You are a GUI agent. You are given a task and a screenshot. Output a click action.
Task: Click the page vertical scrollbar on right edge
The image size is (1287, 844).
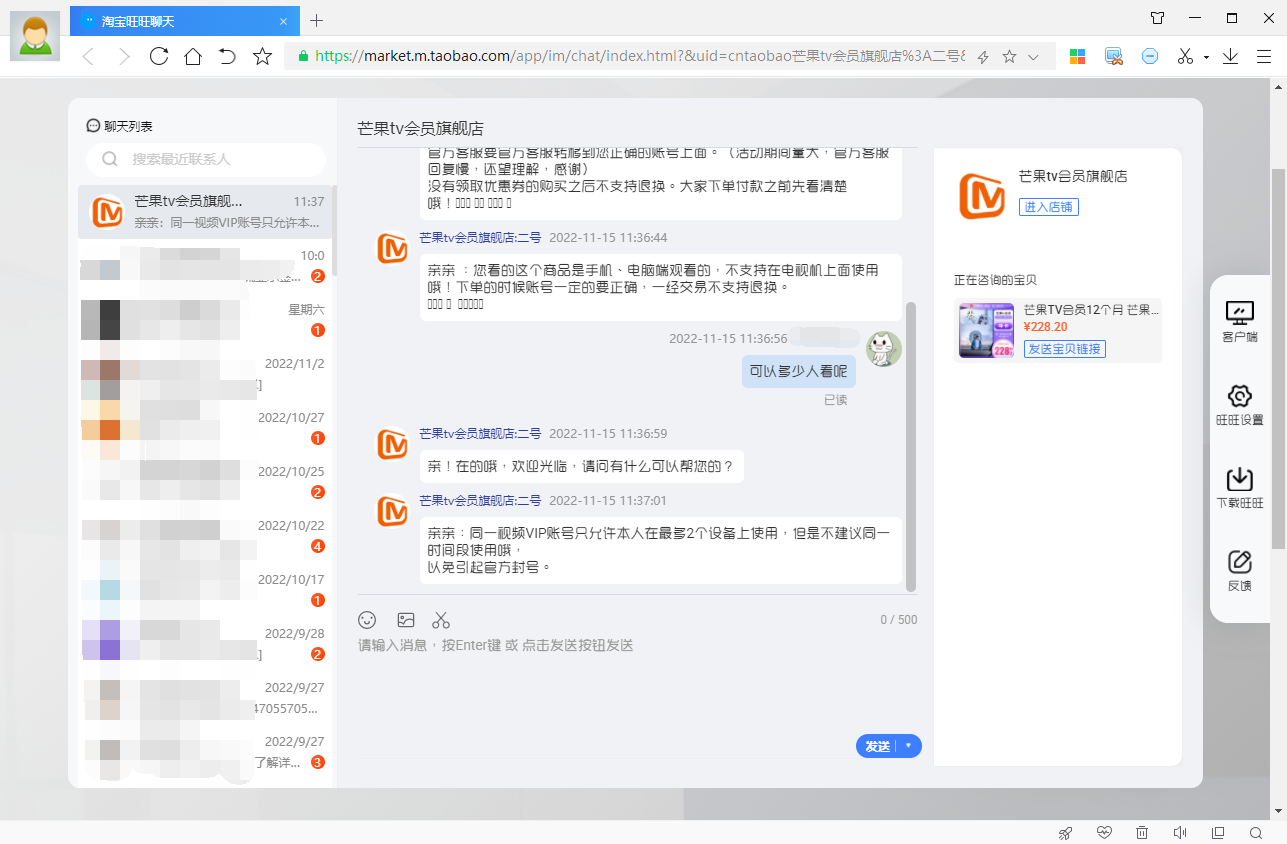click(1277, 358)
